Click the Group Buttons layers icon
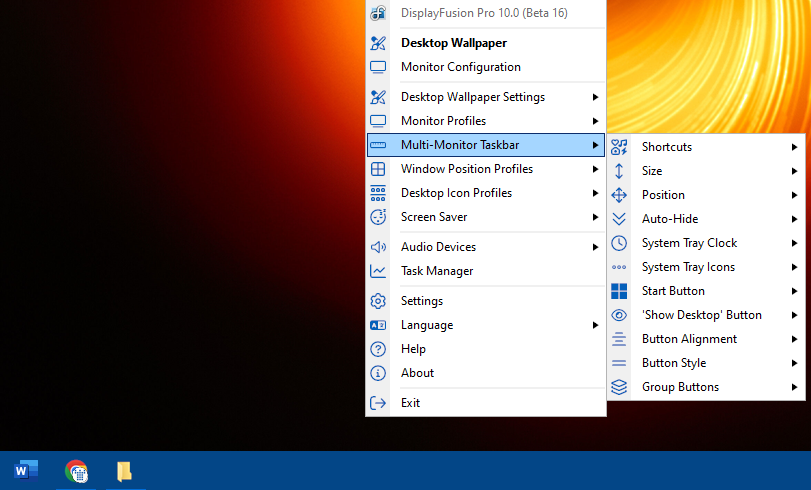Viewport: 811px width, 490px height. [619, 387]
